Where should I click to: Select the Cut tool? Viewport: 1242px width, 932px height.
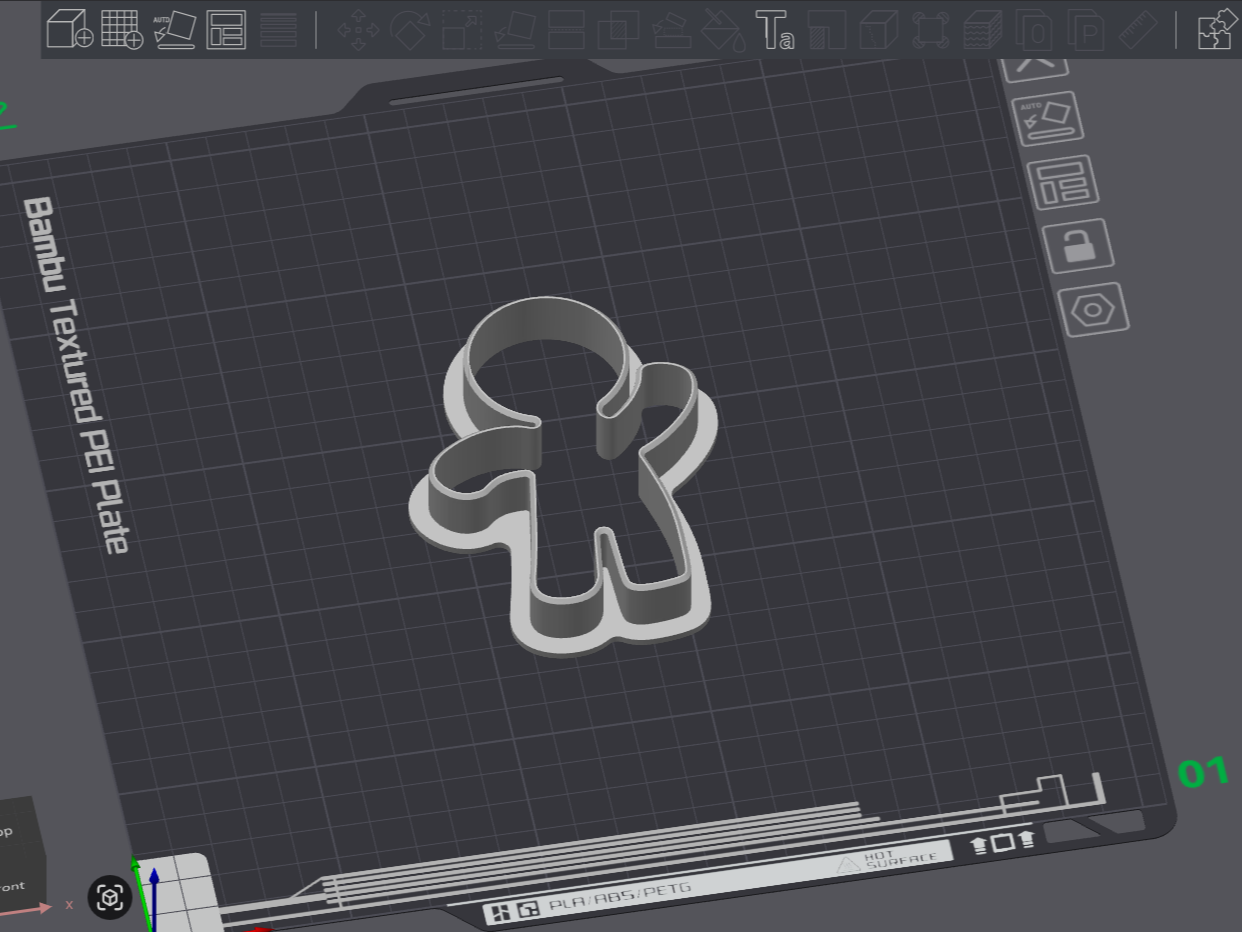(566, 29)
